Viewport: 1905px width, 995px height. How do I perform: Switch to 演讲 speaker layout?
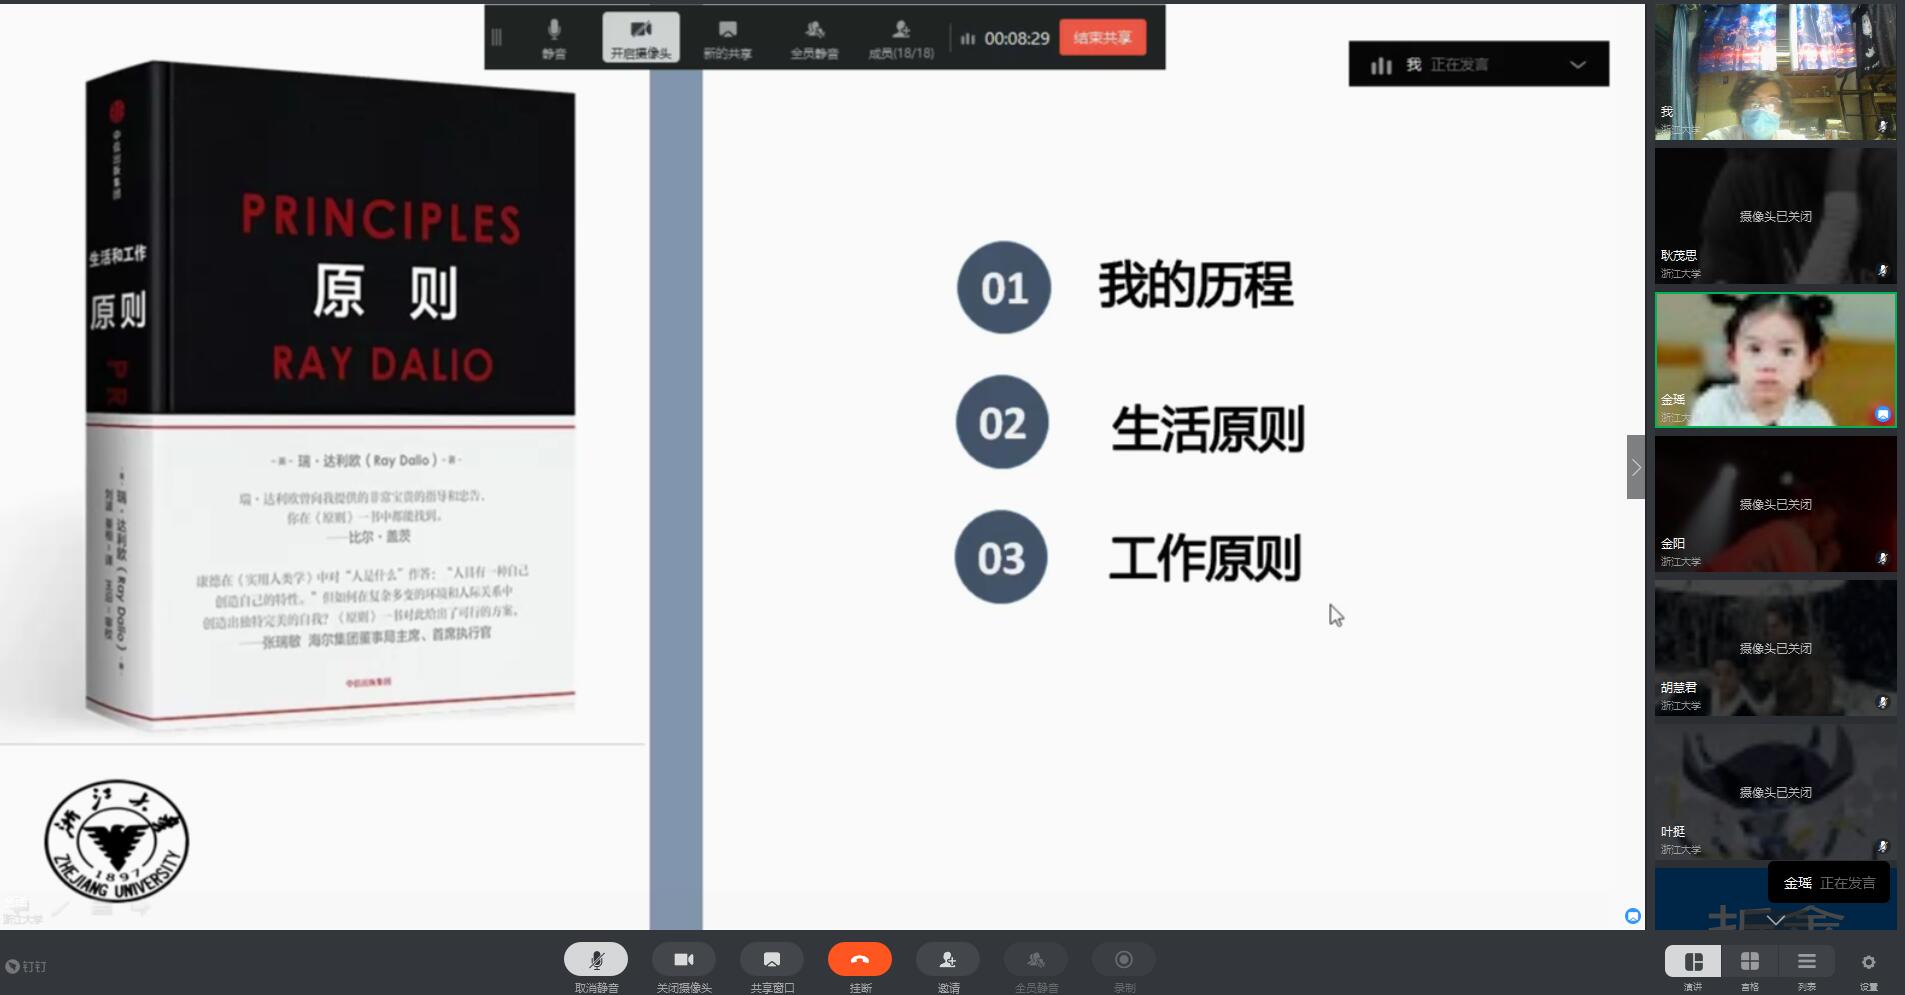pos(1693,961)
